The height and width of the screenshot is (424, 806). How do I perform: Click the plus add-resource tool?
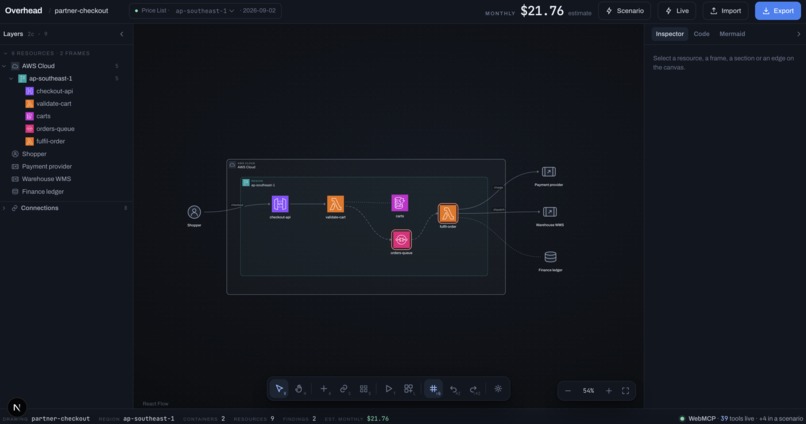point(324,389)
